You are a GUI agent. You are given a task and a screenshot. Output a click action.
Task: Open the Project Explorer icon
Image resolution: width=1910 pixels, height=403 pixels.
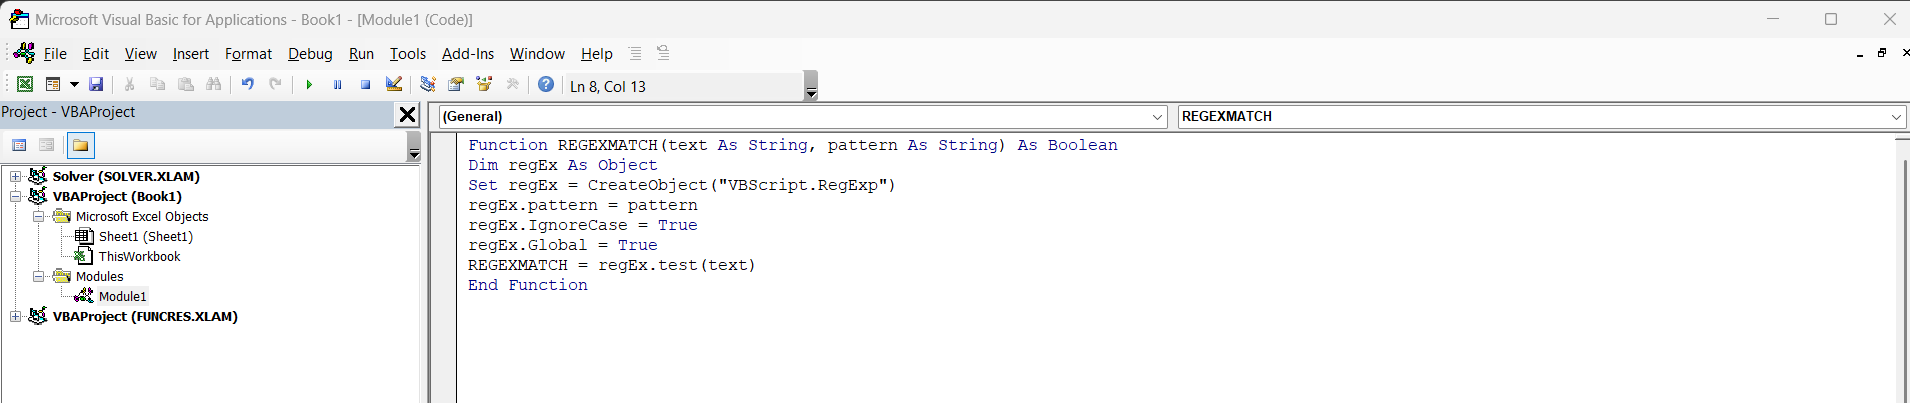click(x=427, y=85)
